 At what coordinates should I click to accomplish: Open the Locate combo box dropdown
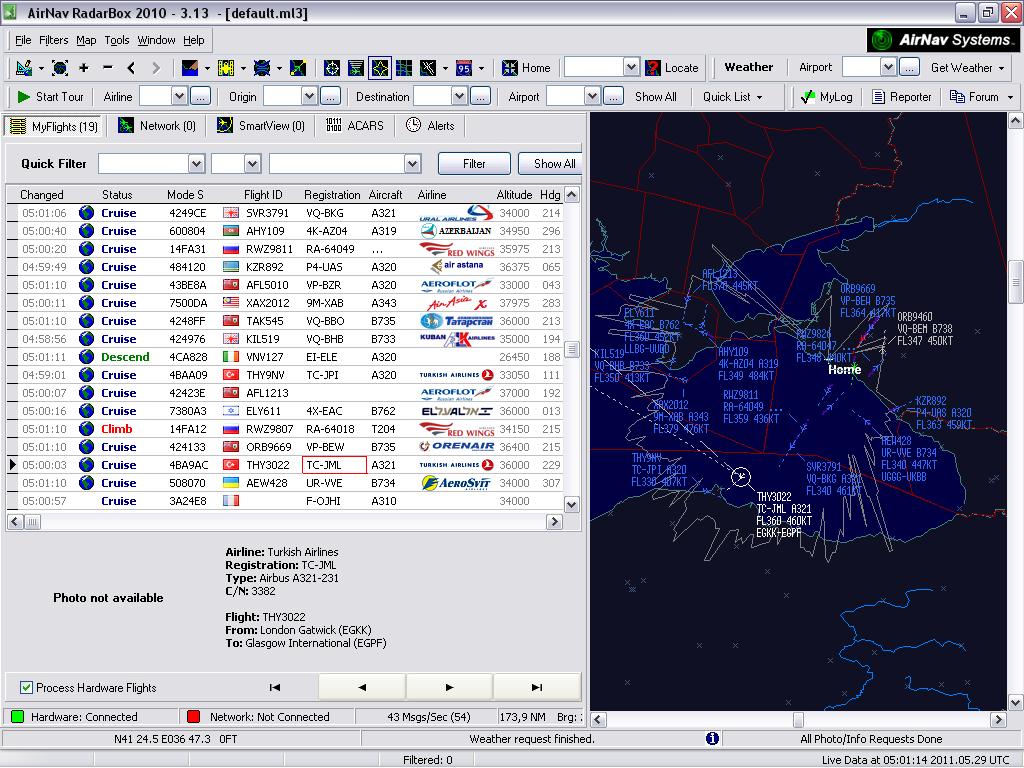pyautogui.click(x=632, y=67)
